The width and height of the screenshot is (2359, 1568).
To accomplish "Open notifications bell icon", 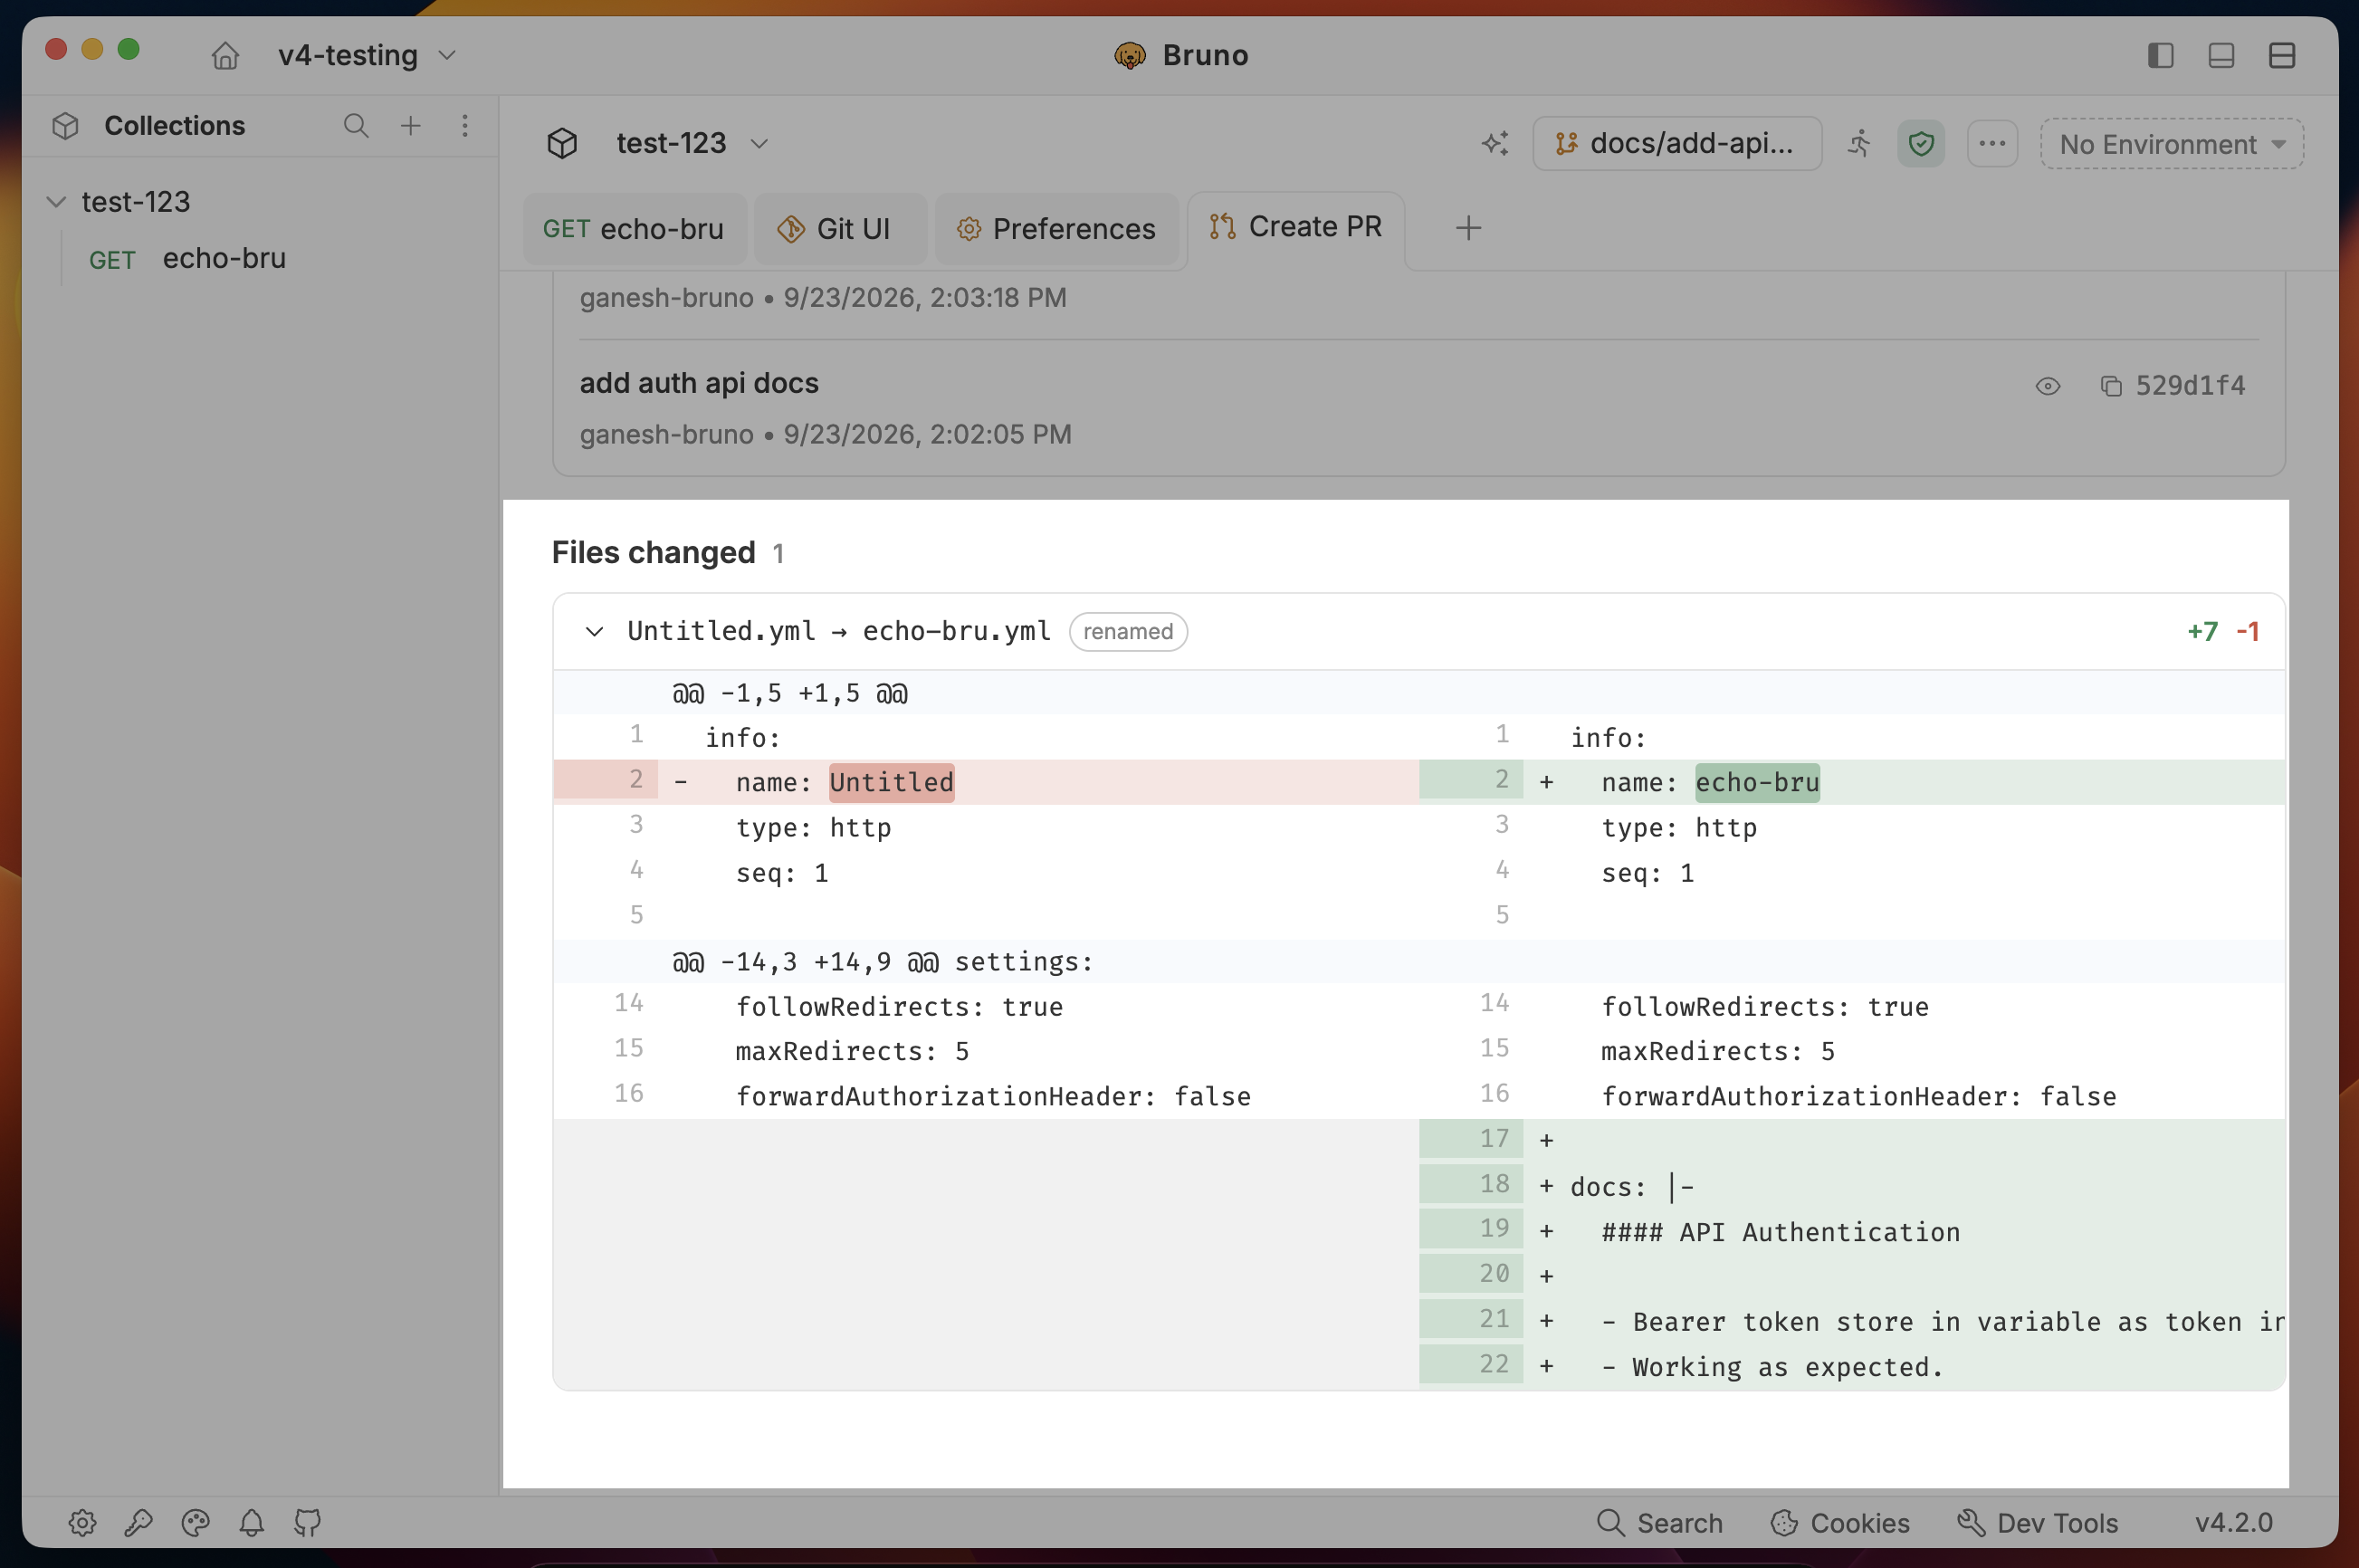I will click(251, 1522).
